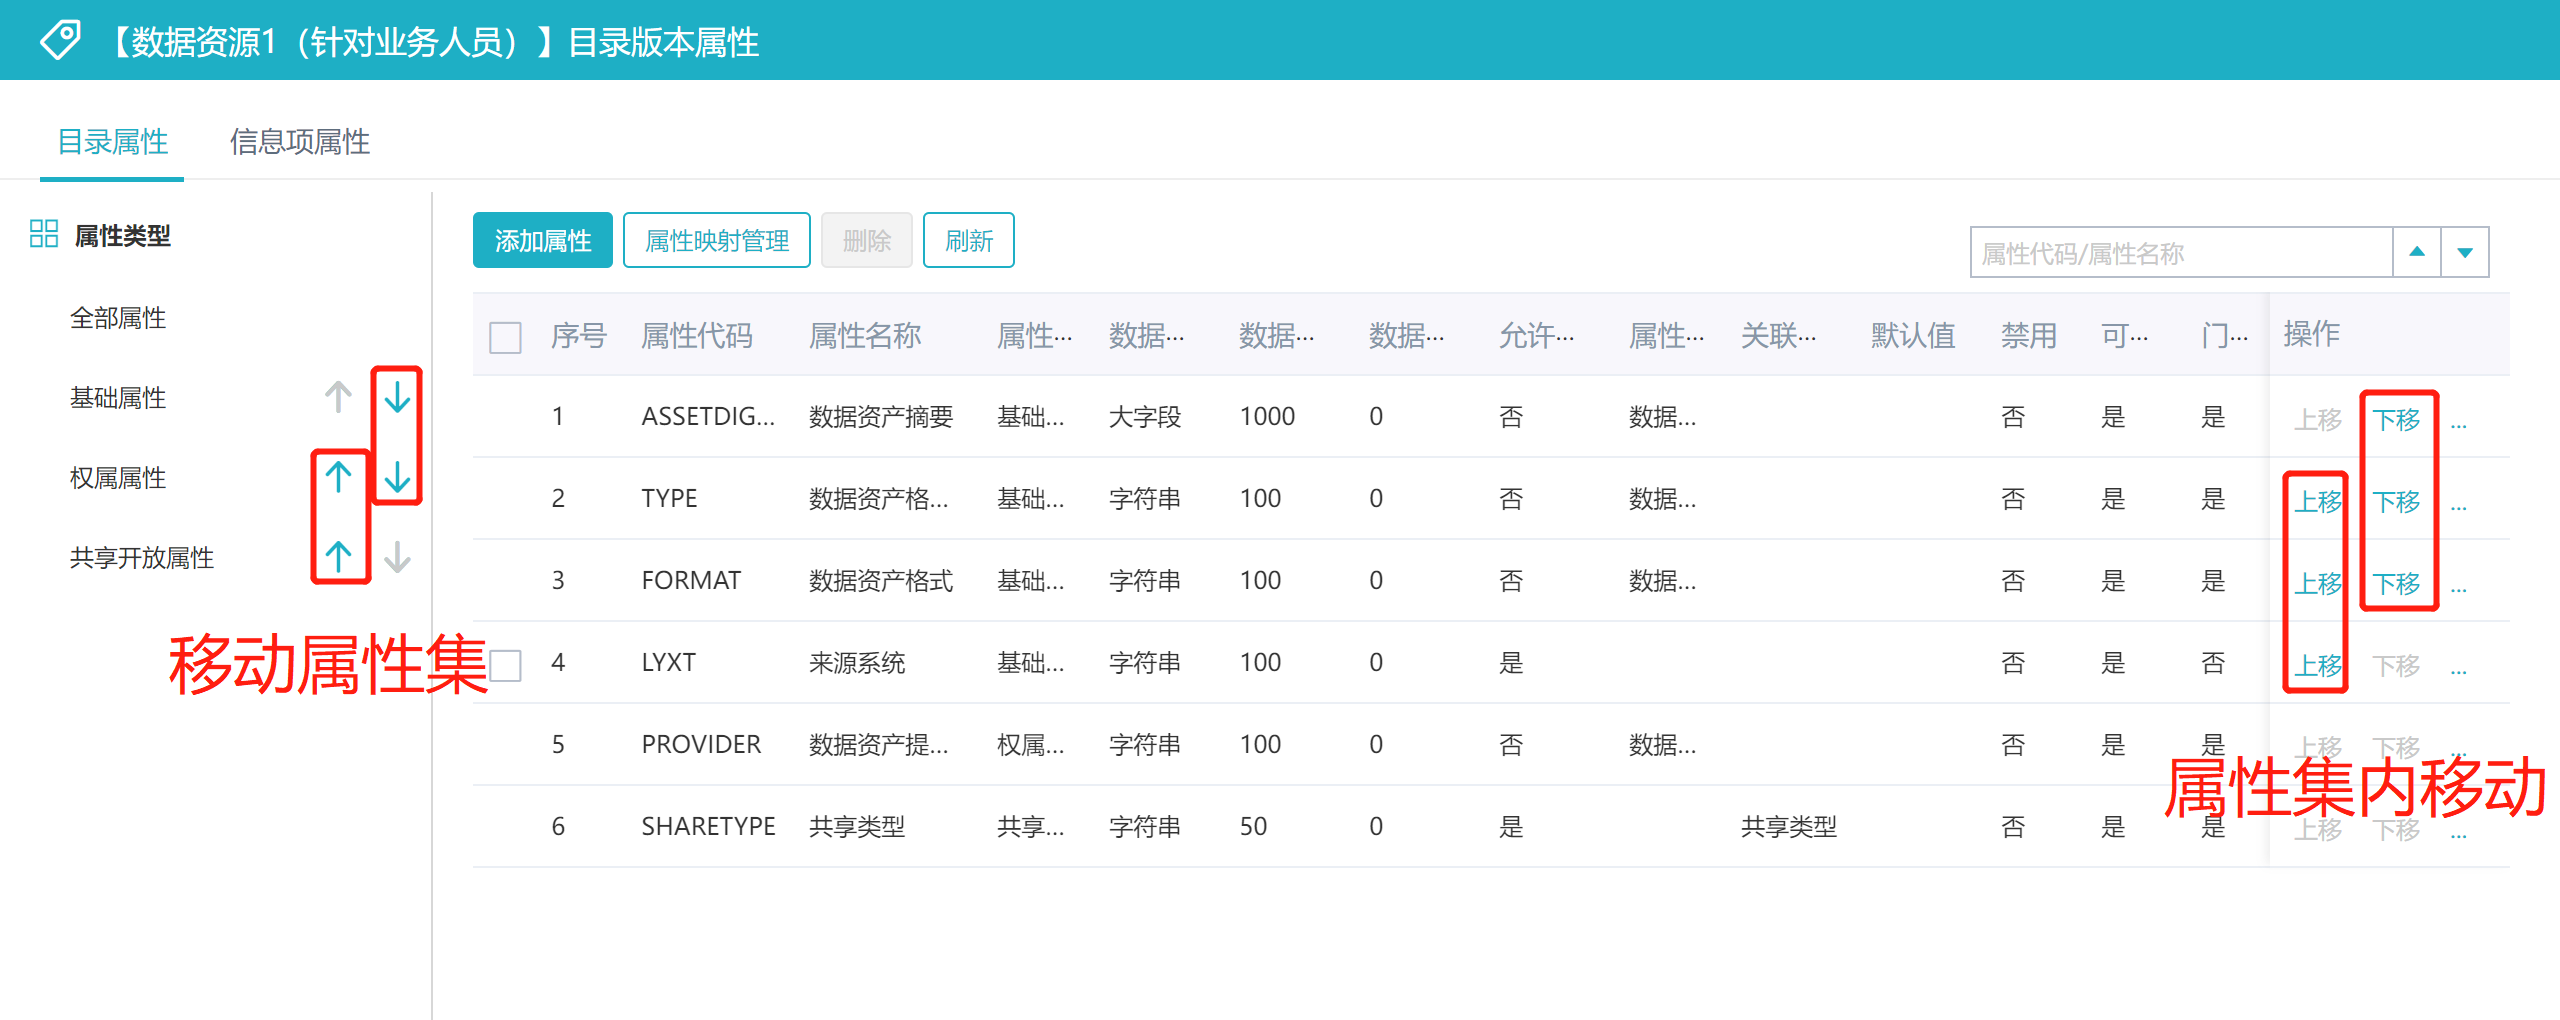This screenshot has height=1020, width=2560.
Task: Click the tag icon in the title bar
Action: [x=60, y=41]
